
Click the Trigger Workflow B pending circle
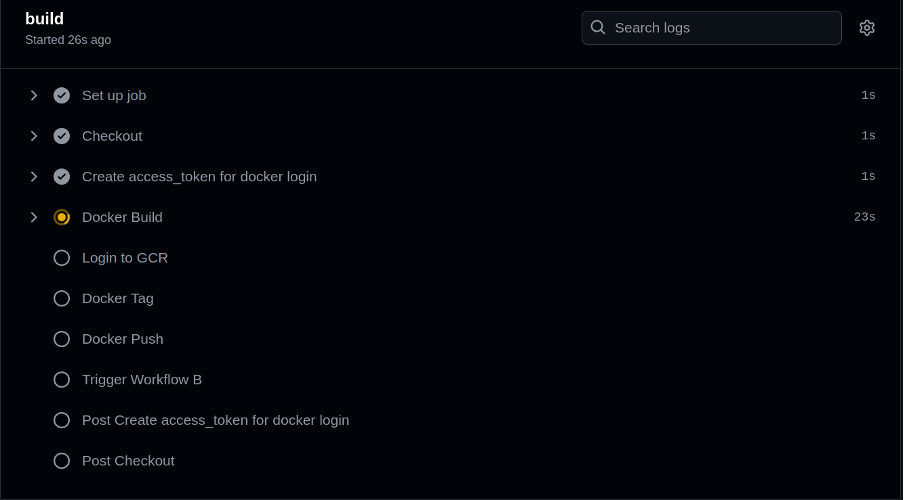pos(62,380)
